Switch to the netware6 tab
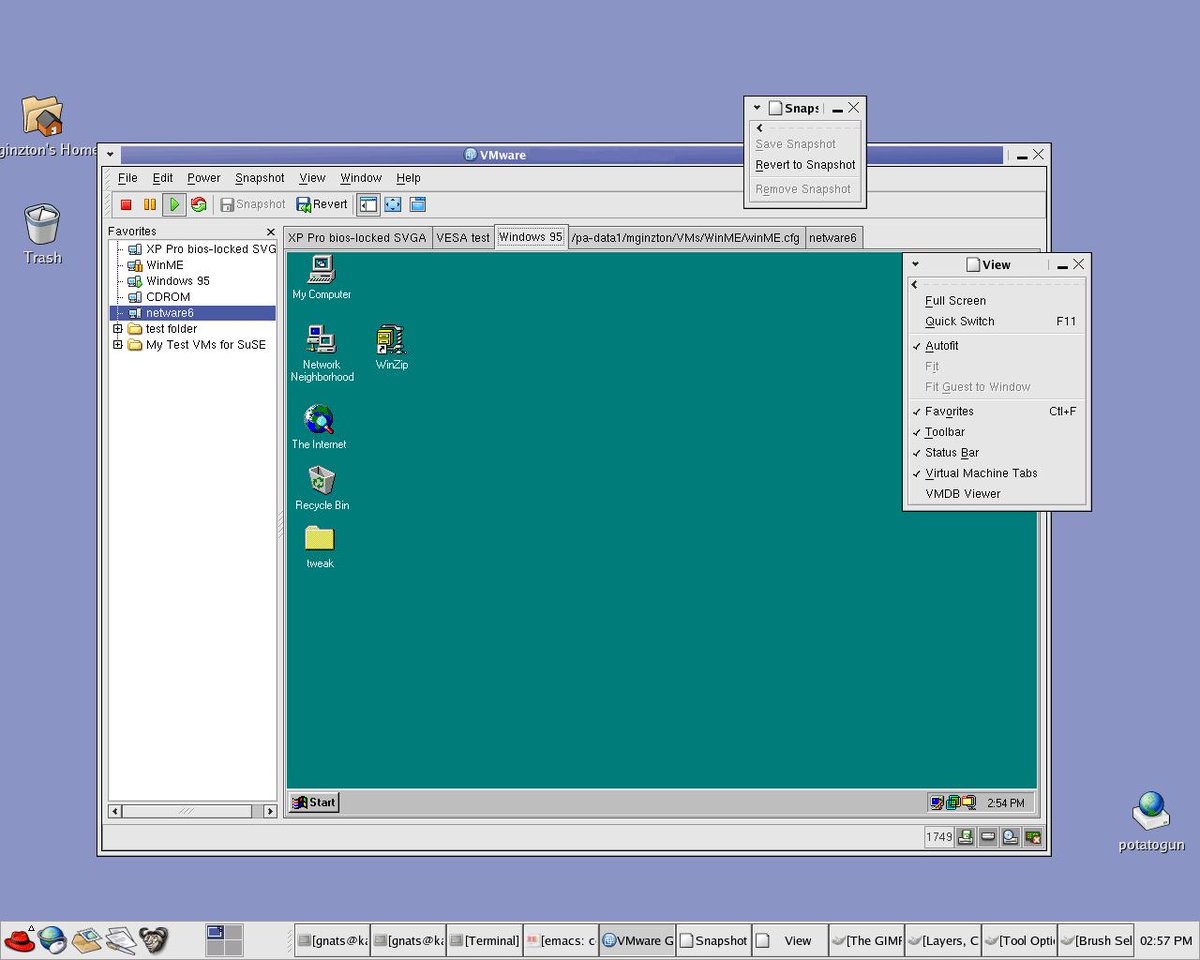The height and width of the screenshot is (960, 1200). click(833, 238)
